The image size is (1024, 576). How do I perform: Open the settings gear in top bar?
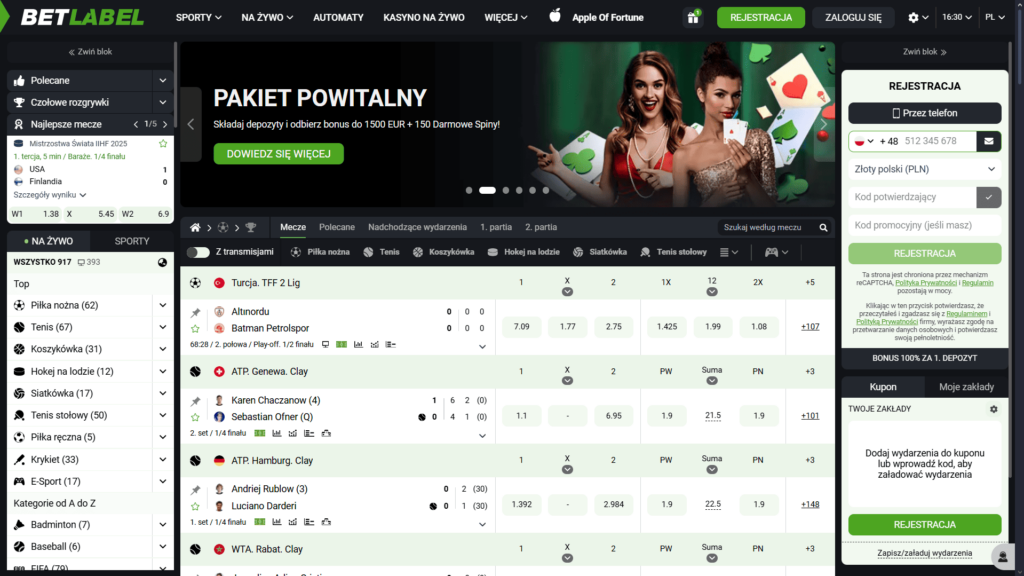[912, 17]
